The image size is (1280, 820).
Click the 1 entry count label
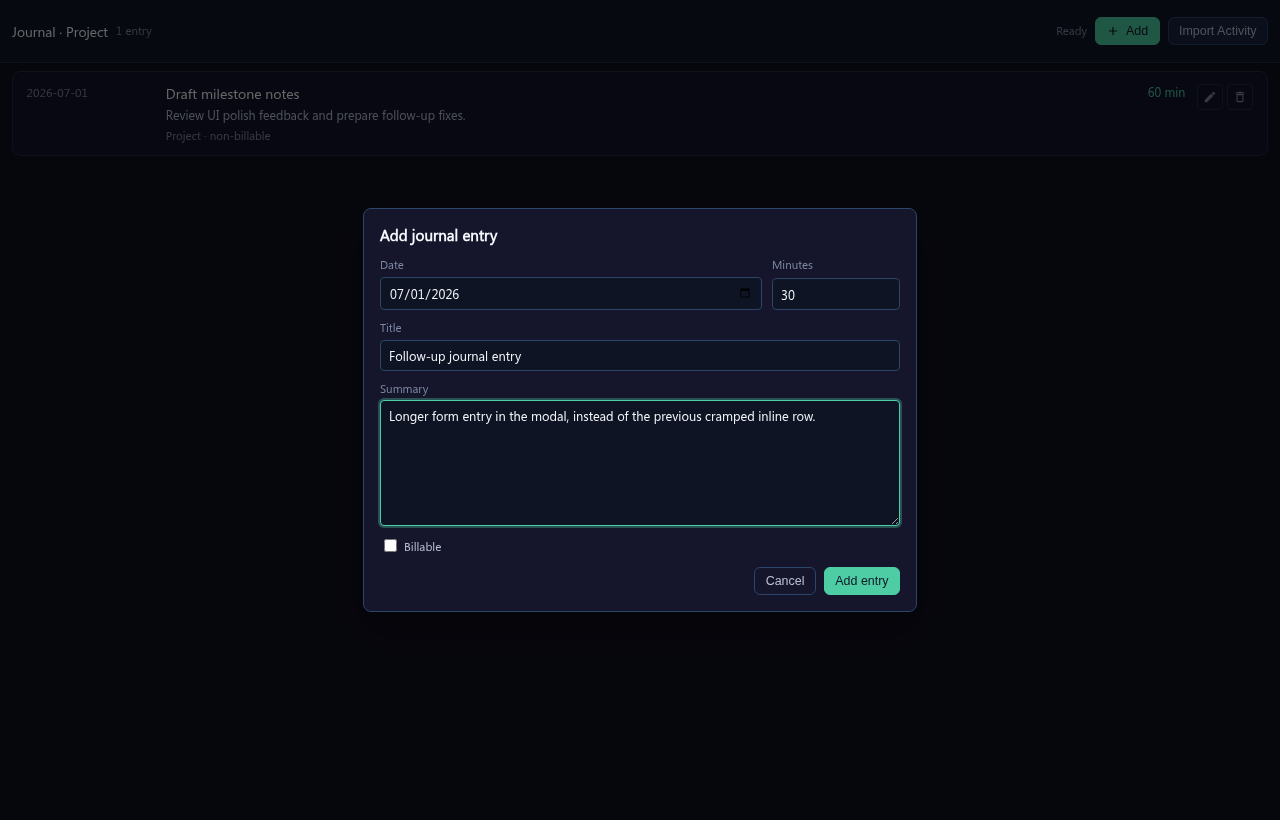tap(134, 31)
